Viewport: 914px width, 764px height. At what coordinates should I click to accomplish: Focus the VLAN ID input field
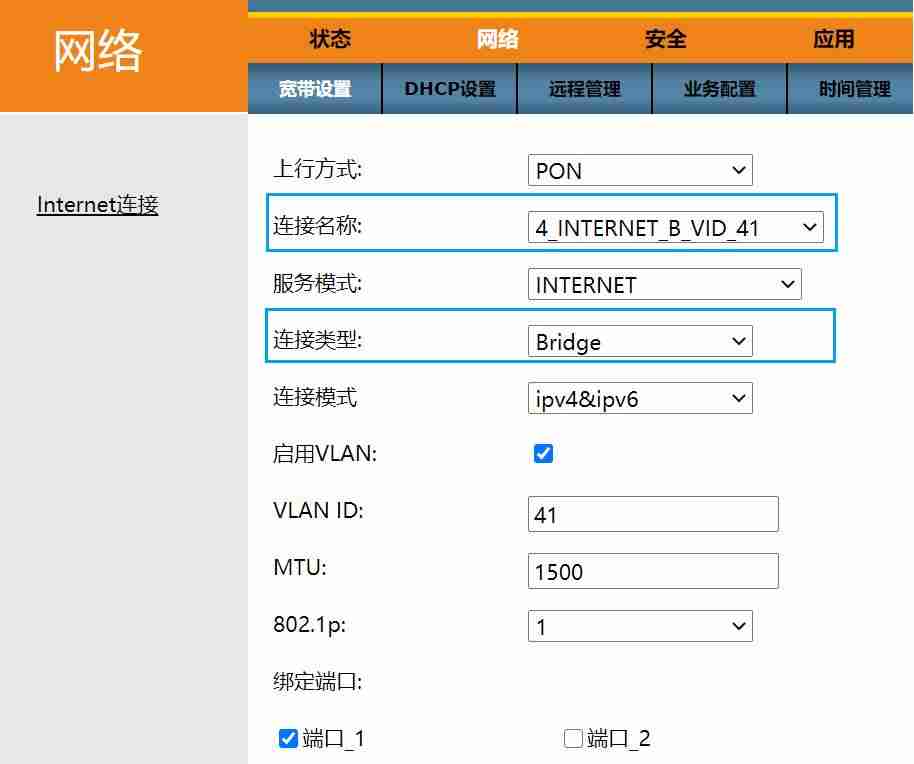point(653,514)
